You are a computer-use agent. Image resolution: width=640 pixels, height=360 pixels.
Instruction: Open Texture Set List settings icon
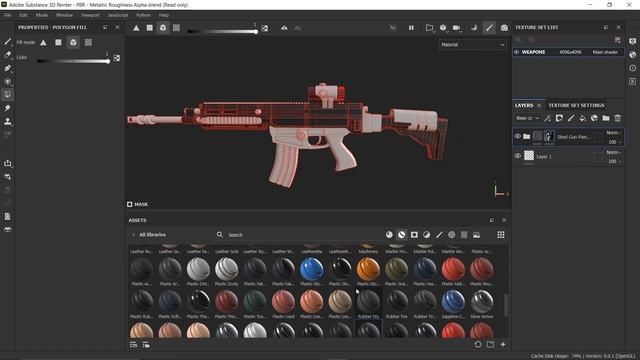click(x=618, y=40)
